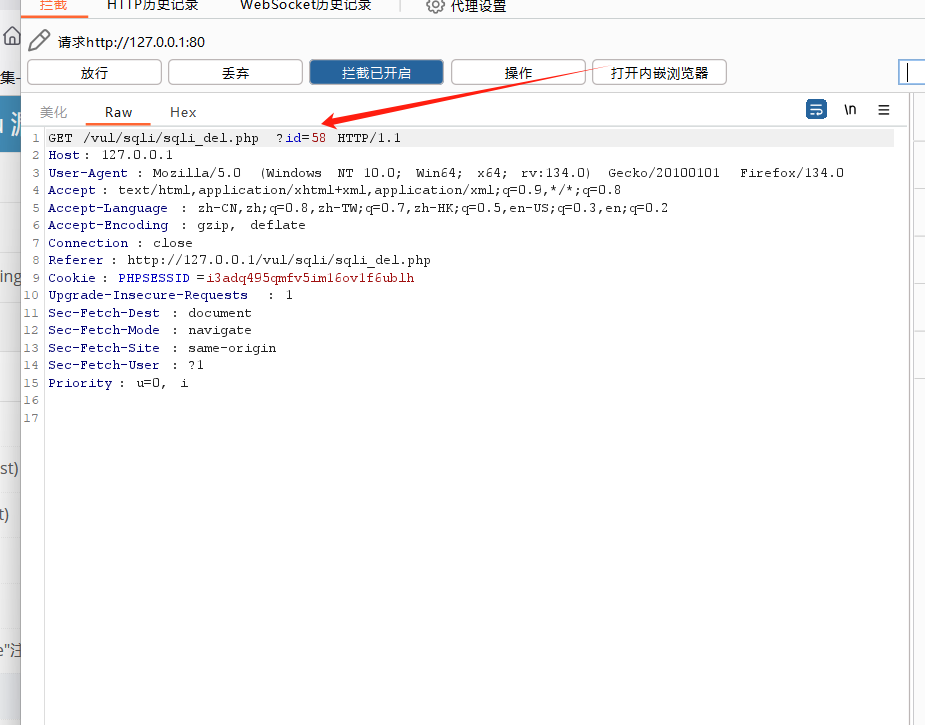This screenshot has width=925, height=725.
Task: Turn off the 拦截已开启 intercept toggle
Action: click(376, 73)
